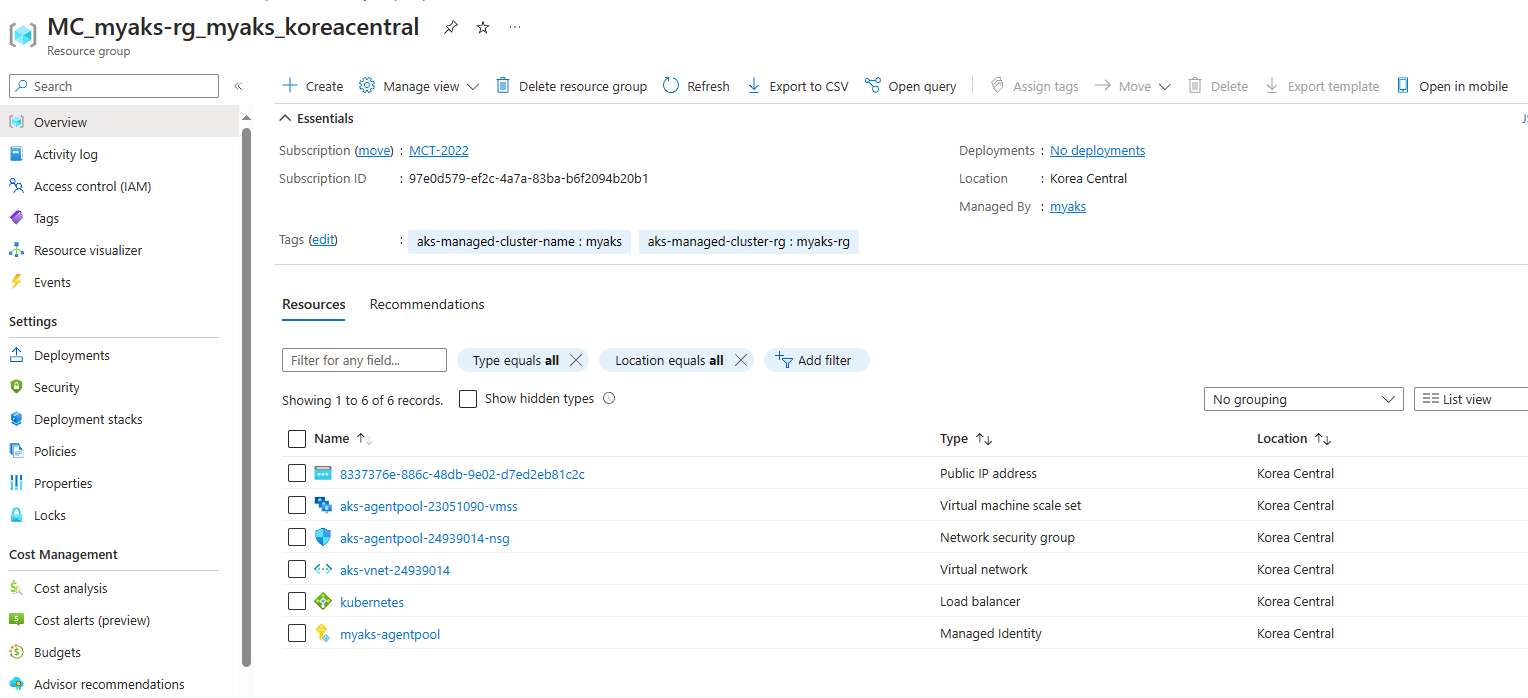Add resource group to favorites star
This screenshot has width=1528, height=698.
[483, 28]
